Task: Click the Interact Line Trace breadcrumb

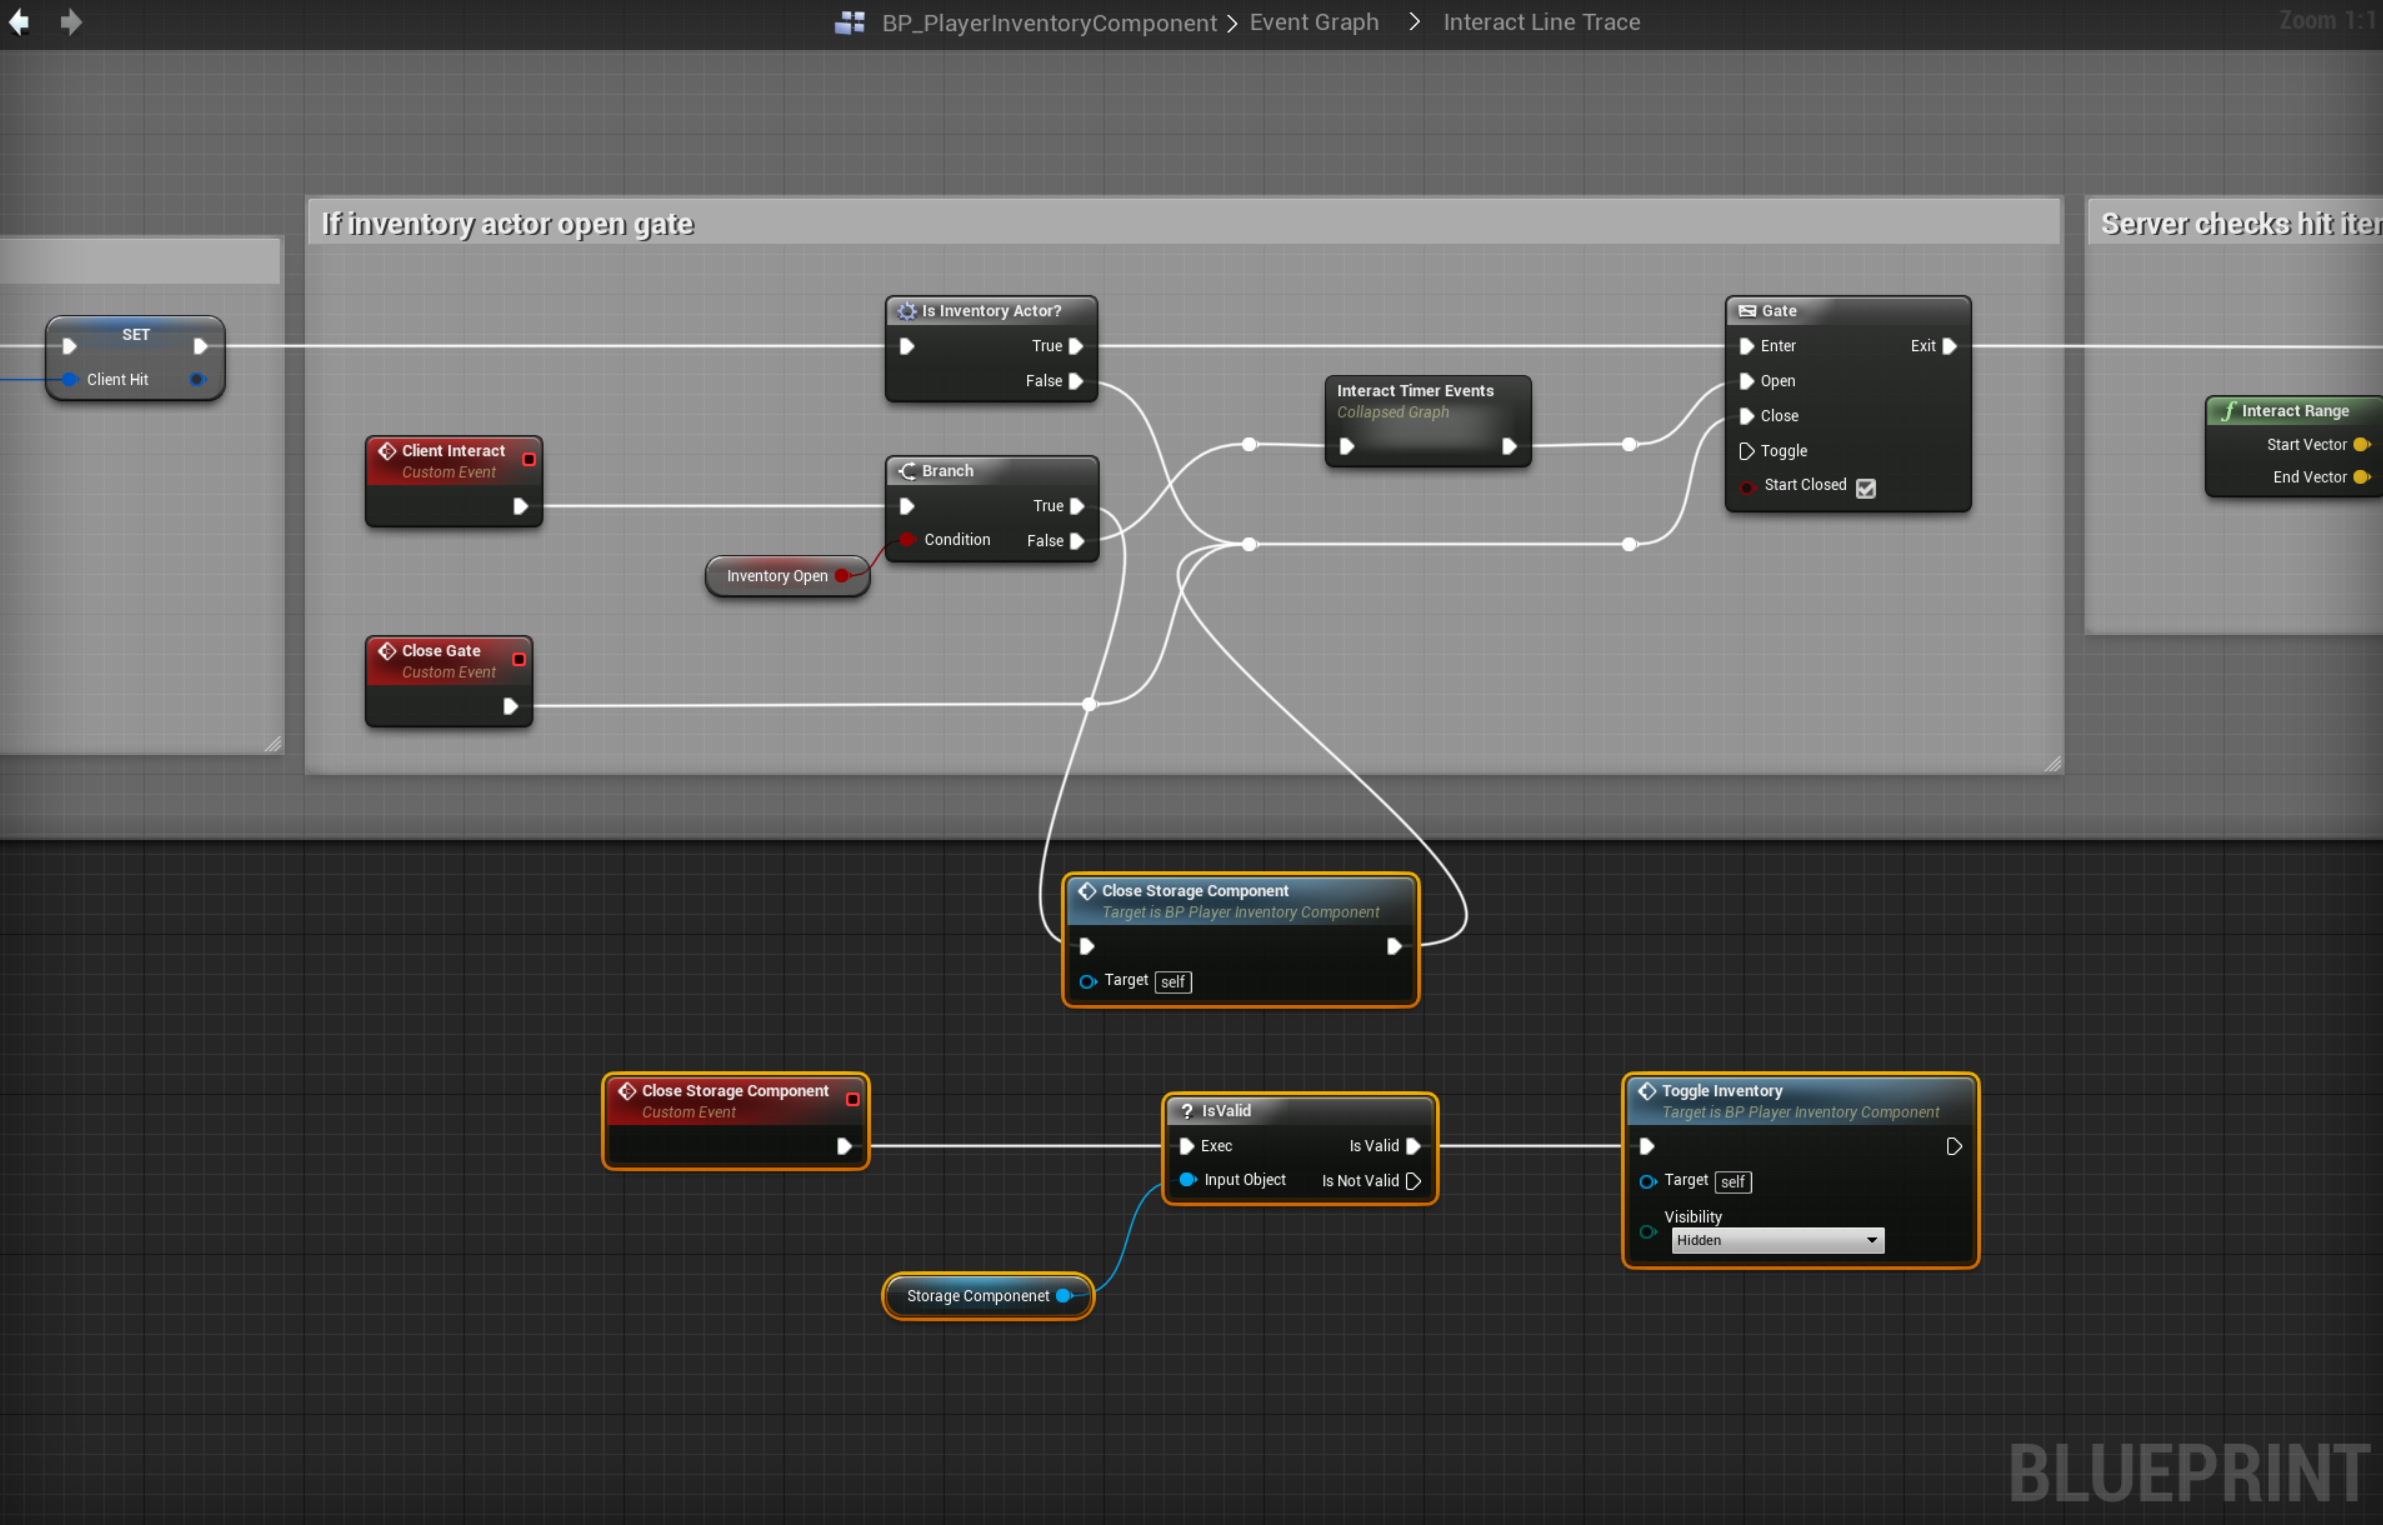Action: pos(1540,22)
